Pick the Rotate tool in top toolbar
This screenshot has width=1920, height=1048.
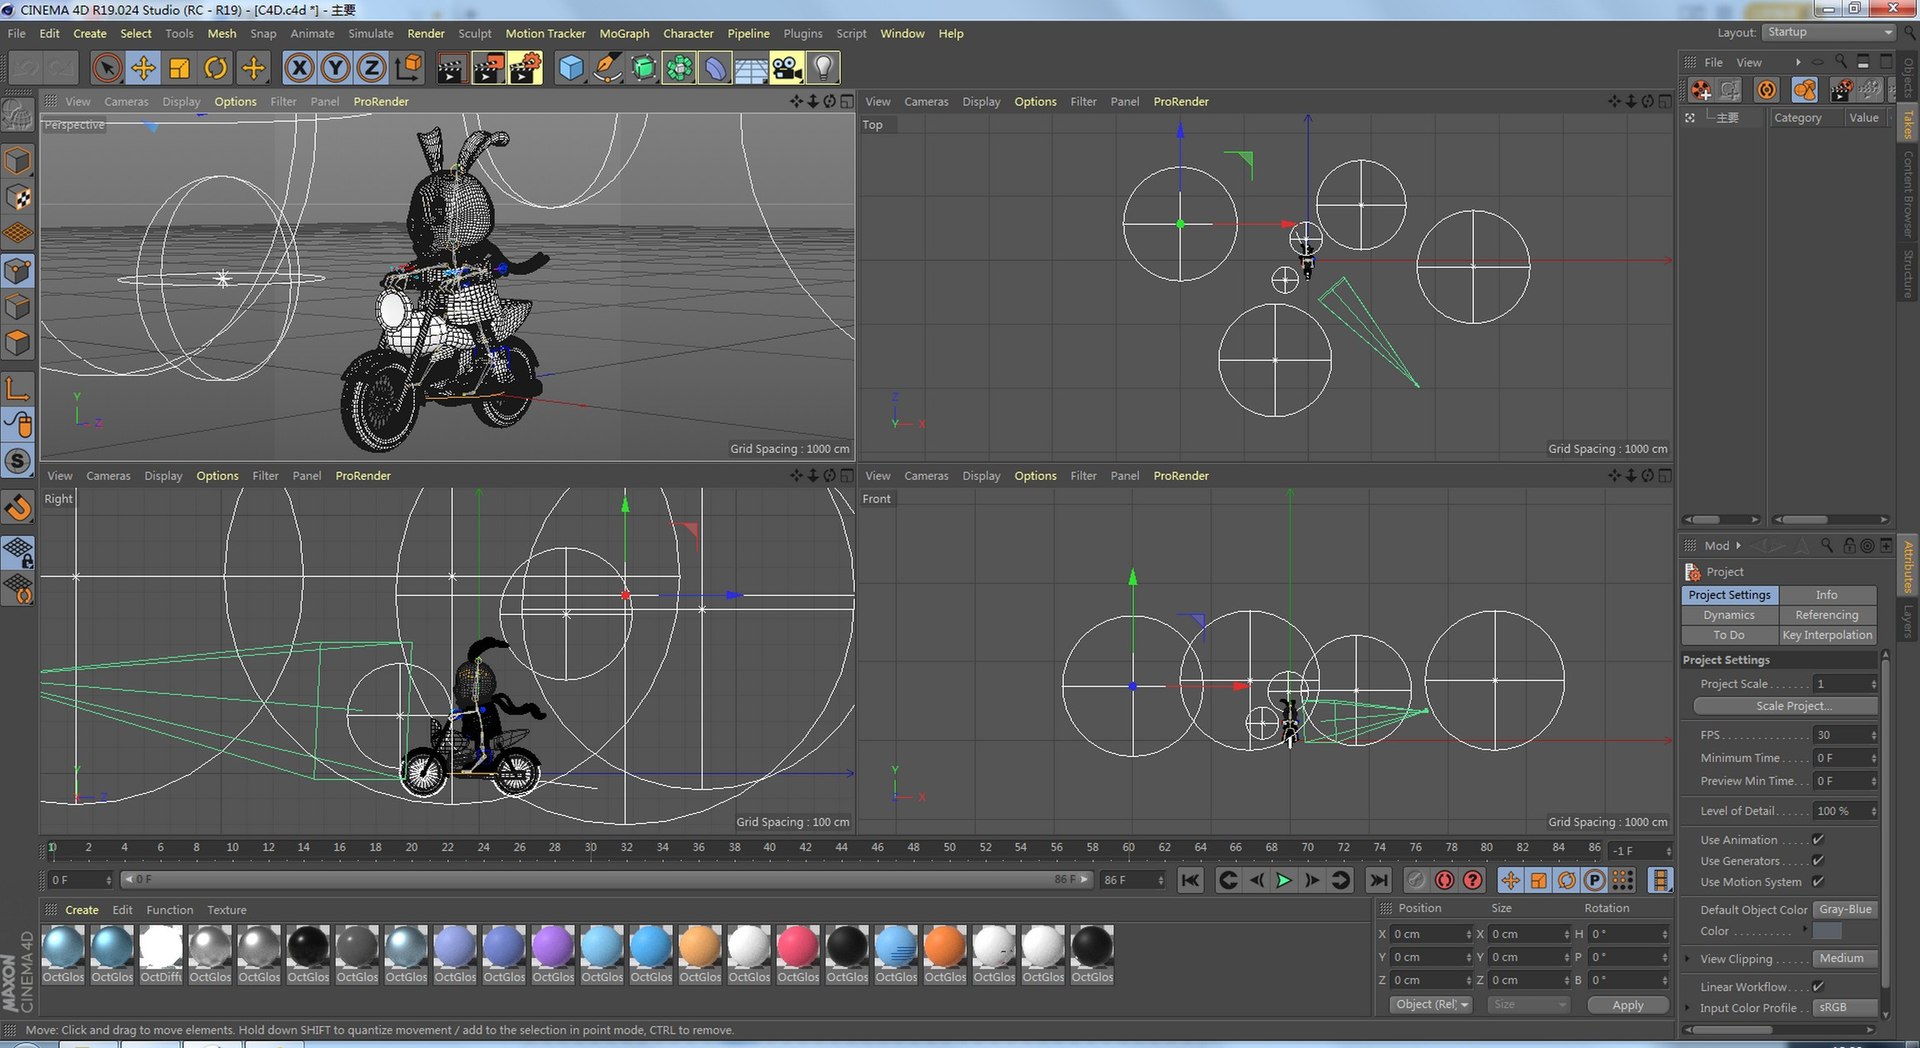215,68
